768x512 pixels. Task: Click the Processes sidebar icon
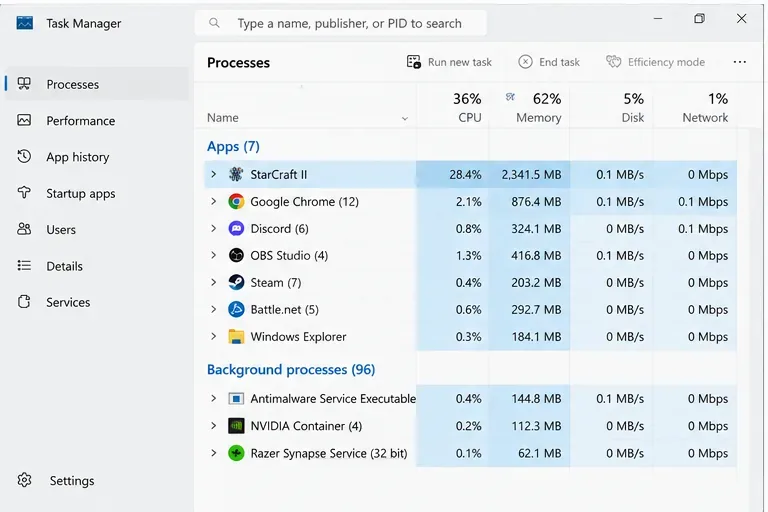(24, 84)
